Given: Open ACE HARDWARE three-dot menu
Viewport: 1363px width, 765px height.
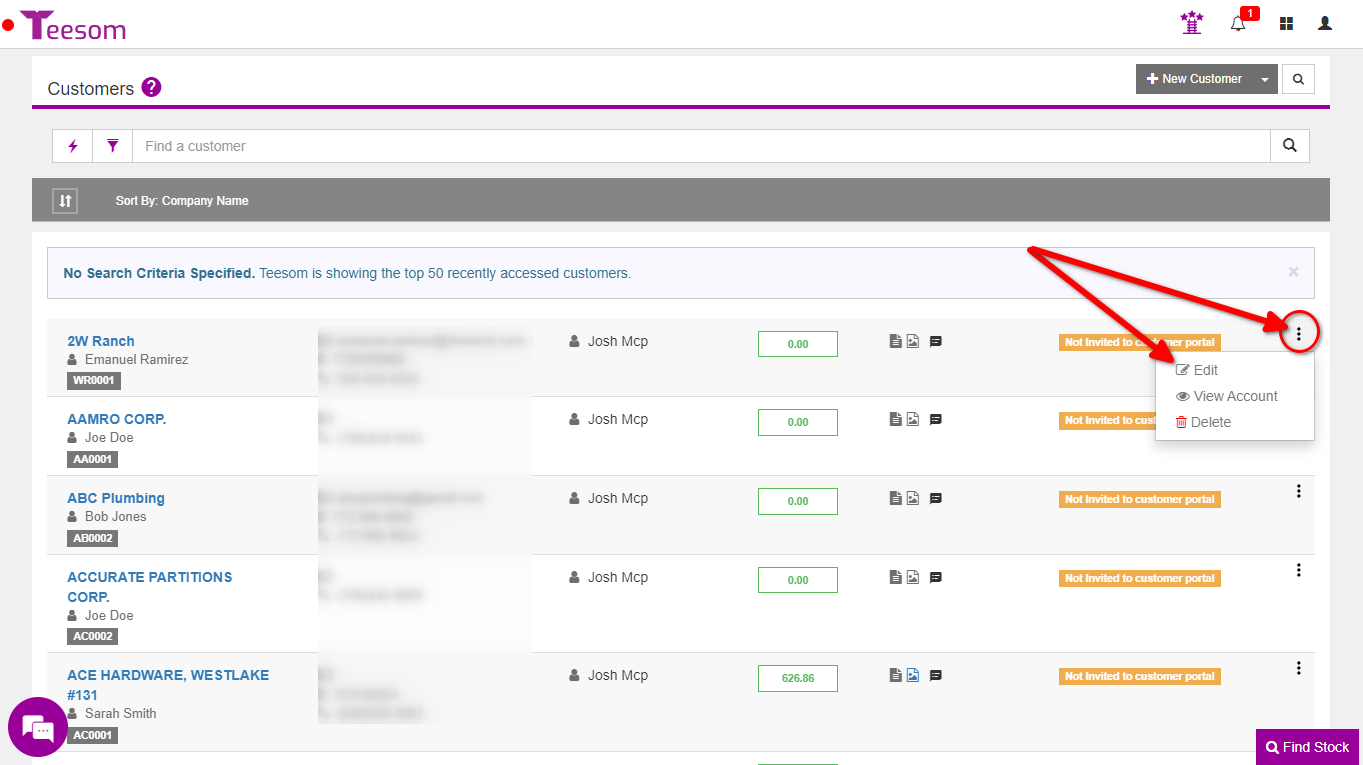Looking at the screenshot, I should pos(1299,668).
